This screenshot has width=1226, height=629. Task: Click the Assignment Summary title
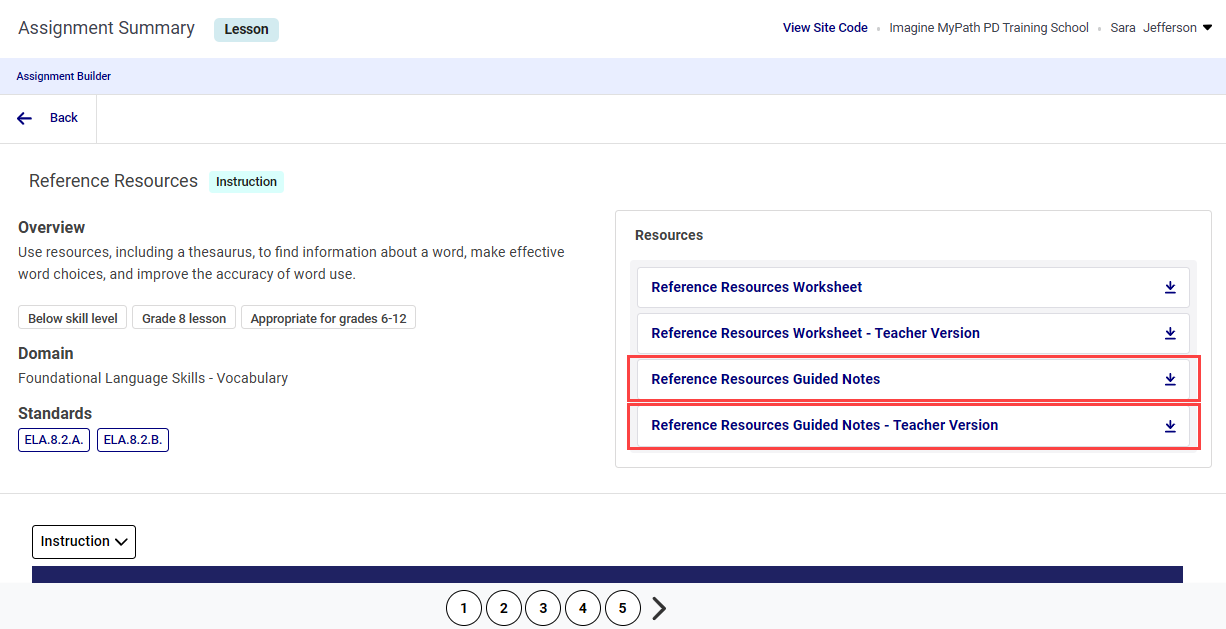(x=106, y=28)
